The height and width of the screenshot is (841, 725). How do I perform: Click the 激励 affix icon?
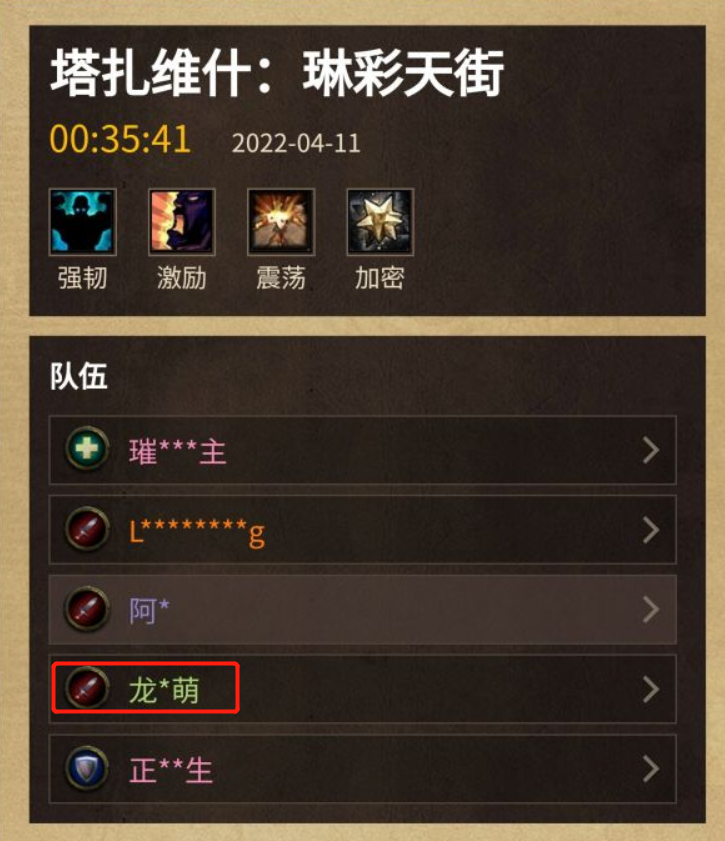182,222
